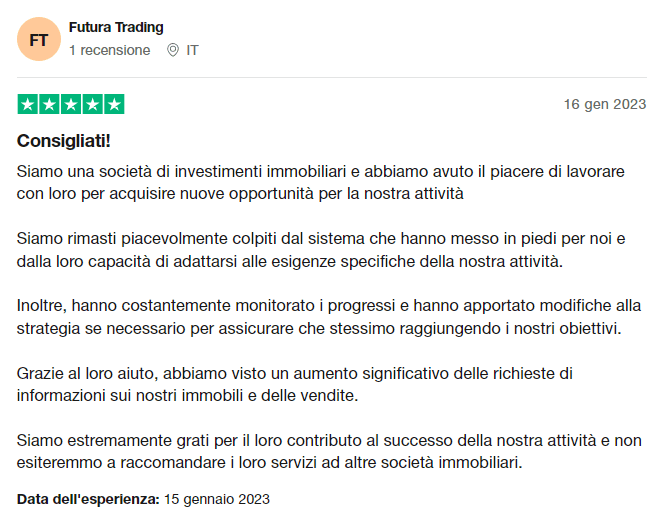Click the divider line below reviewer header
This screenshot has height=509, width=665.
click(x=332, y=78)
